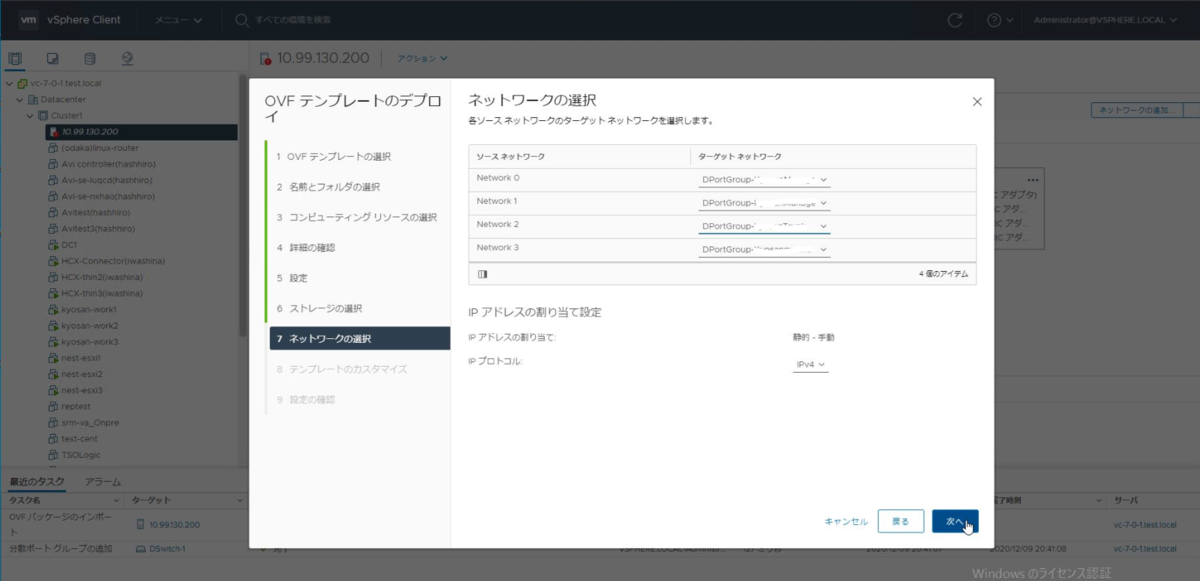The width and height of the screenshot is (1200, 581).
Task: Select the Storage inventory icon
Action: 90,58
